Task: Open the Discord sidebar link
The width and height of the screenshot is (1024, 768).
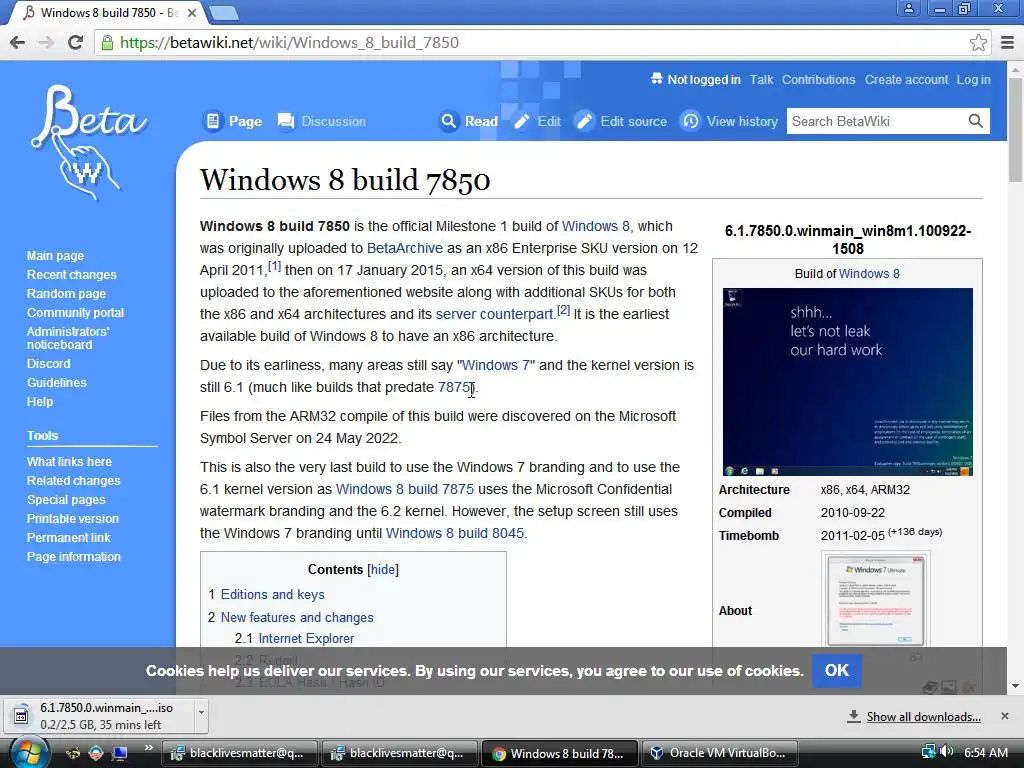Action: pyautogui.click(x=48, y=363)
